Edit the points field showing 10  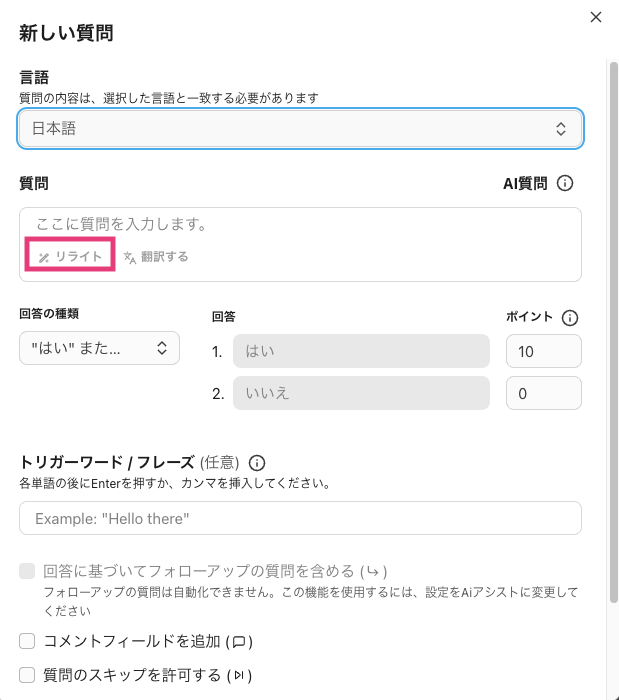pos(544,351)
